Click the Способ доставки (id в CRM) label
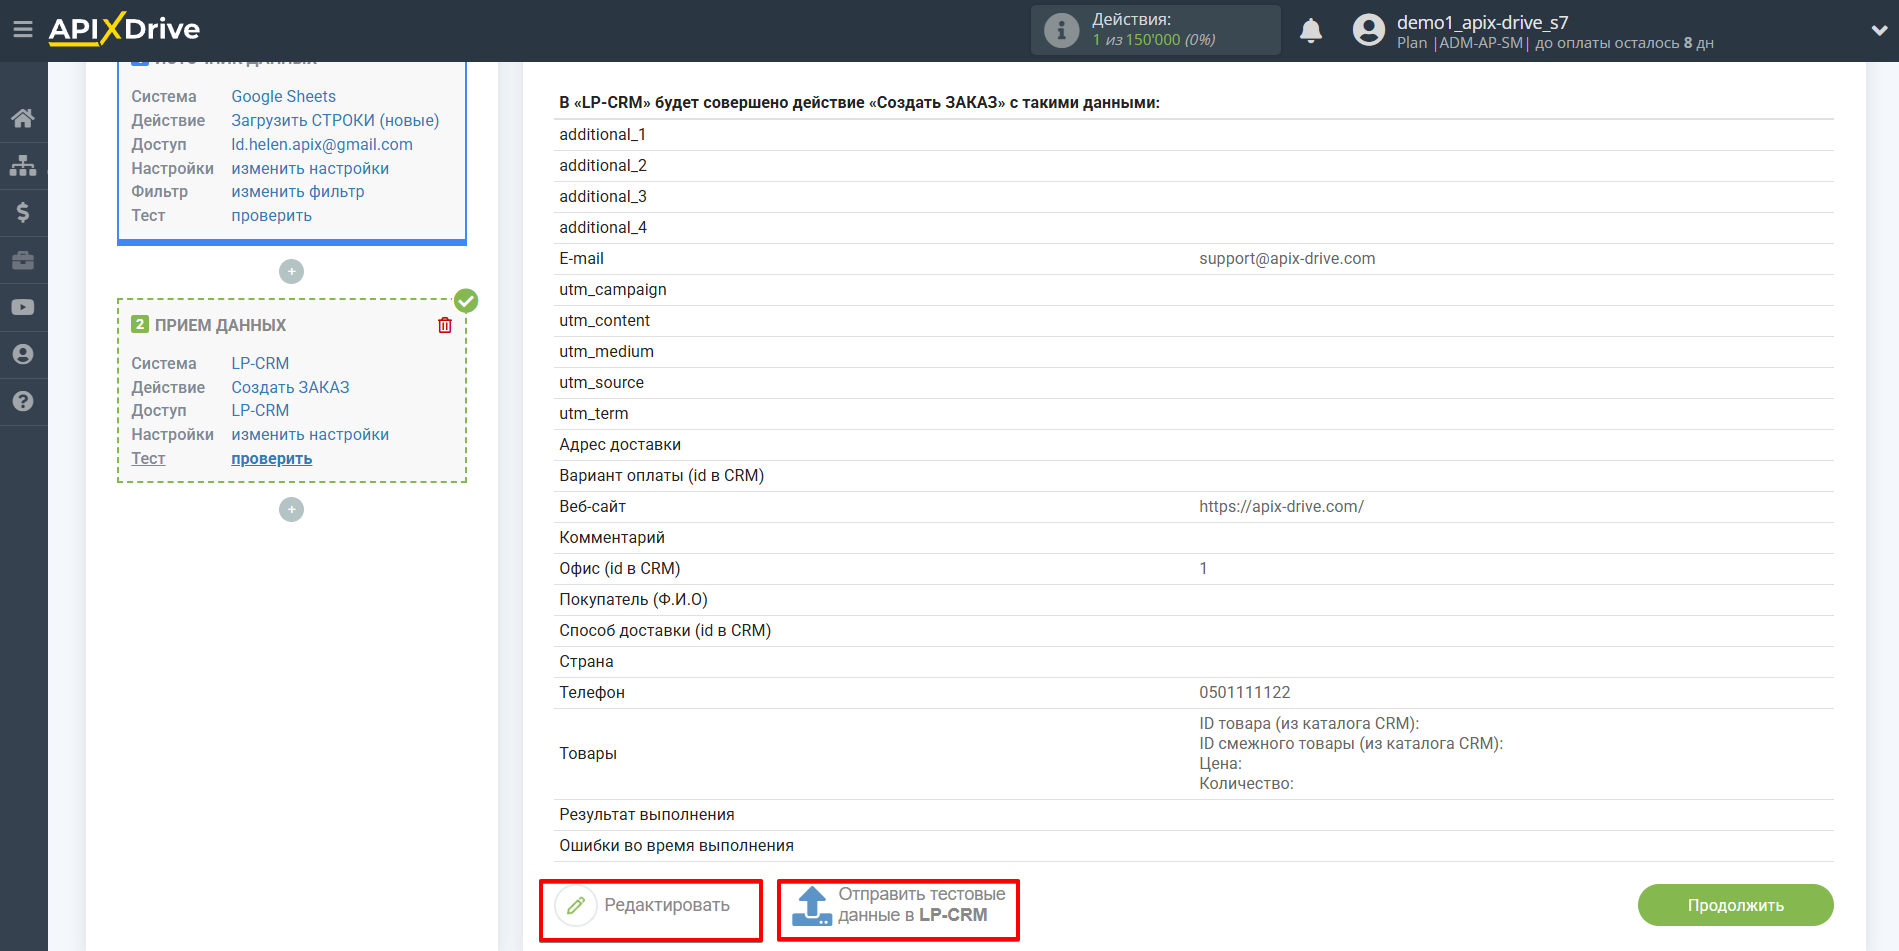Image resolution: width=1899 pixels, height=951 pixels. (665, 630)
